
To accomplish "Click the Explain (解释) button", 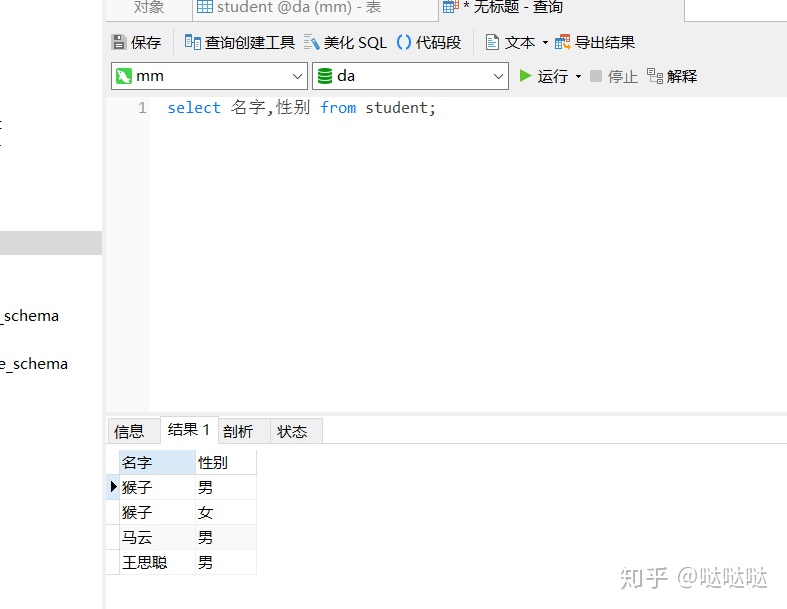I will click(672, 76).
